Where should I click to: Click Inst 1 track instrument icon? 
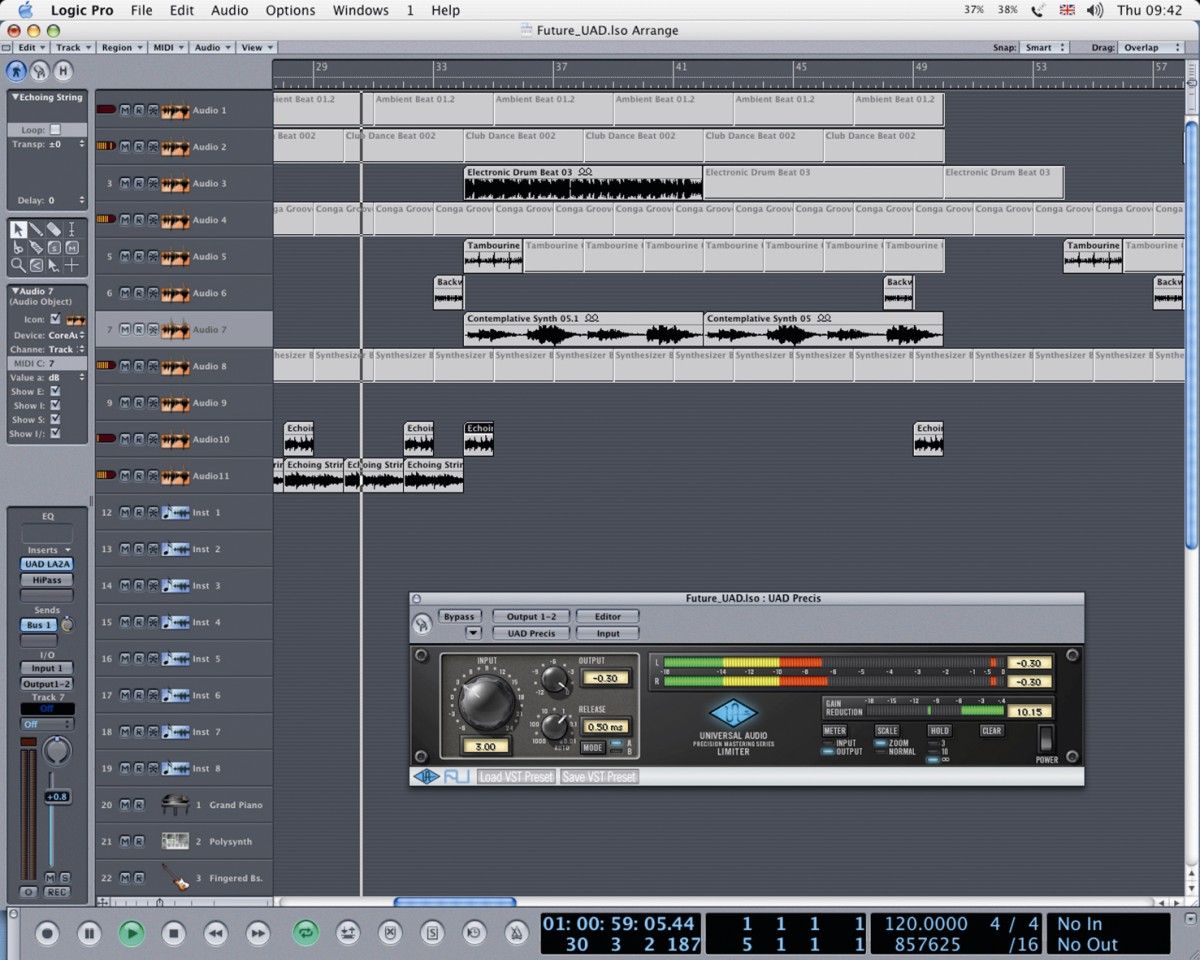pyautogui.click(x=175, y=513)
